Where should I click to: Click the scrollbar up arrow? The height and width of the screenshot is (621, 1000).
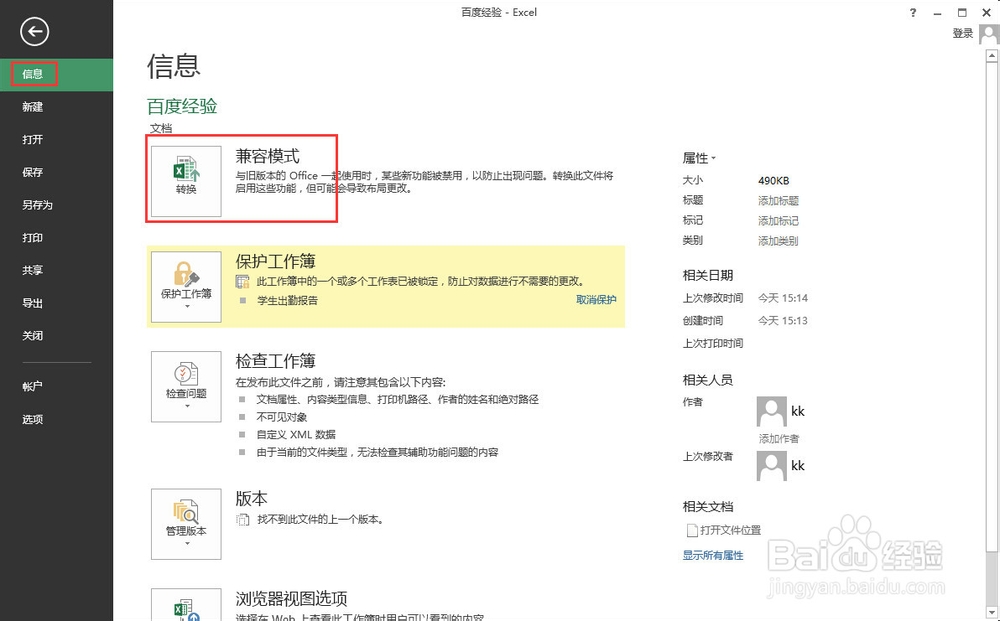click(991, 56)
